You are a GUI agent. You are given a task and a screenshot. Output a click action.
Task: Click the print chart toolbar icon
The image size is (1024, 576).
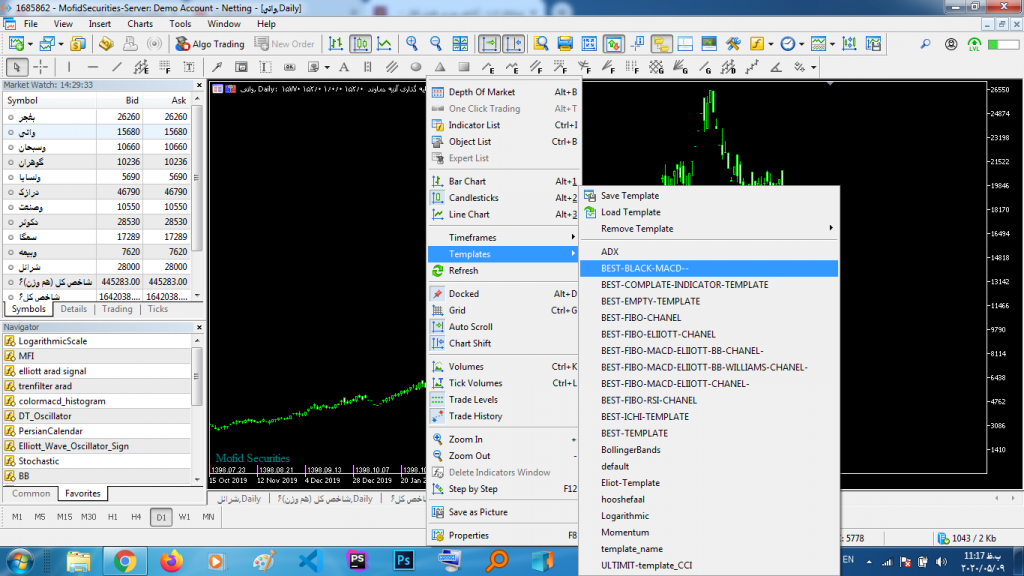[x=564, y=44]
